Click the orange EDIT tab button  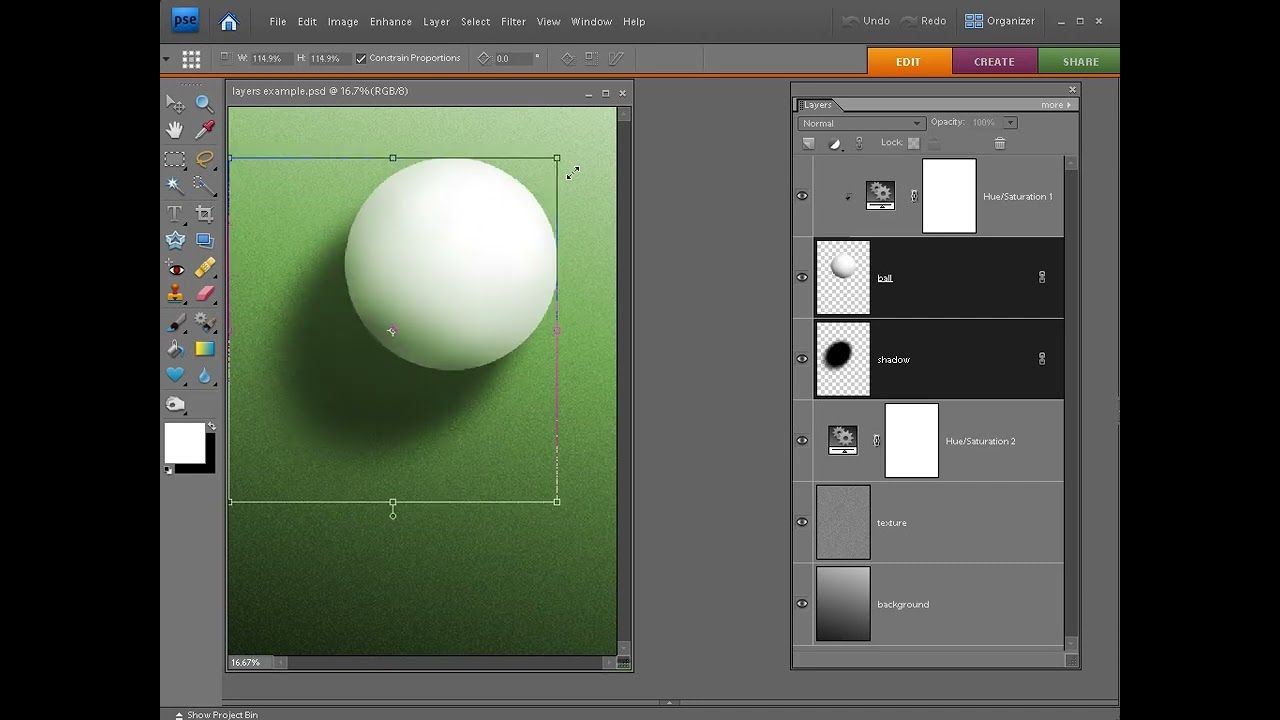(x=909, y=61)
